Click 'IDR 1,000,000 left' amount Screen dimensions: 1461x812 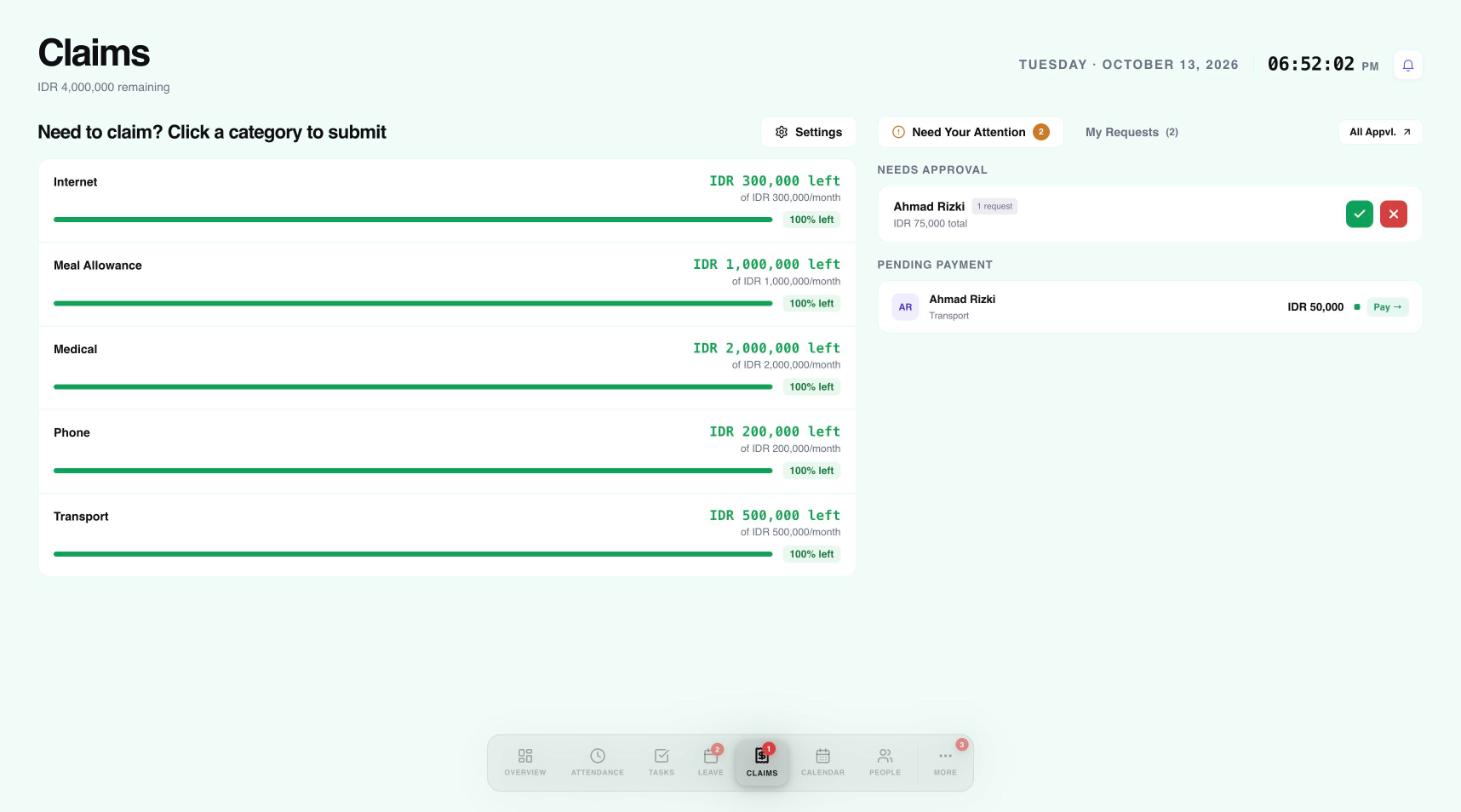click(767, 264)
